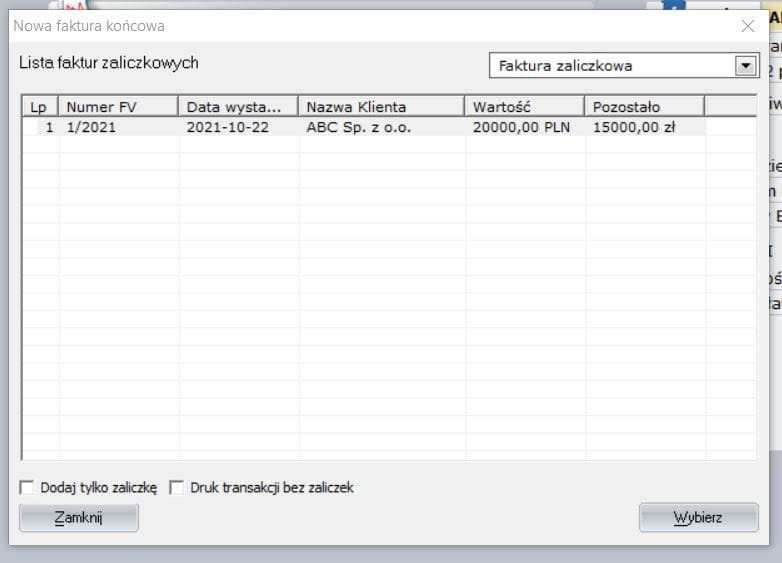Enable Druk transakcji bez zaliczek checkbox
Image resolution: width=782 pixels, height=563 pixels.
click(x=177, y=488)
